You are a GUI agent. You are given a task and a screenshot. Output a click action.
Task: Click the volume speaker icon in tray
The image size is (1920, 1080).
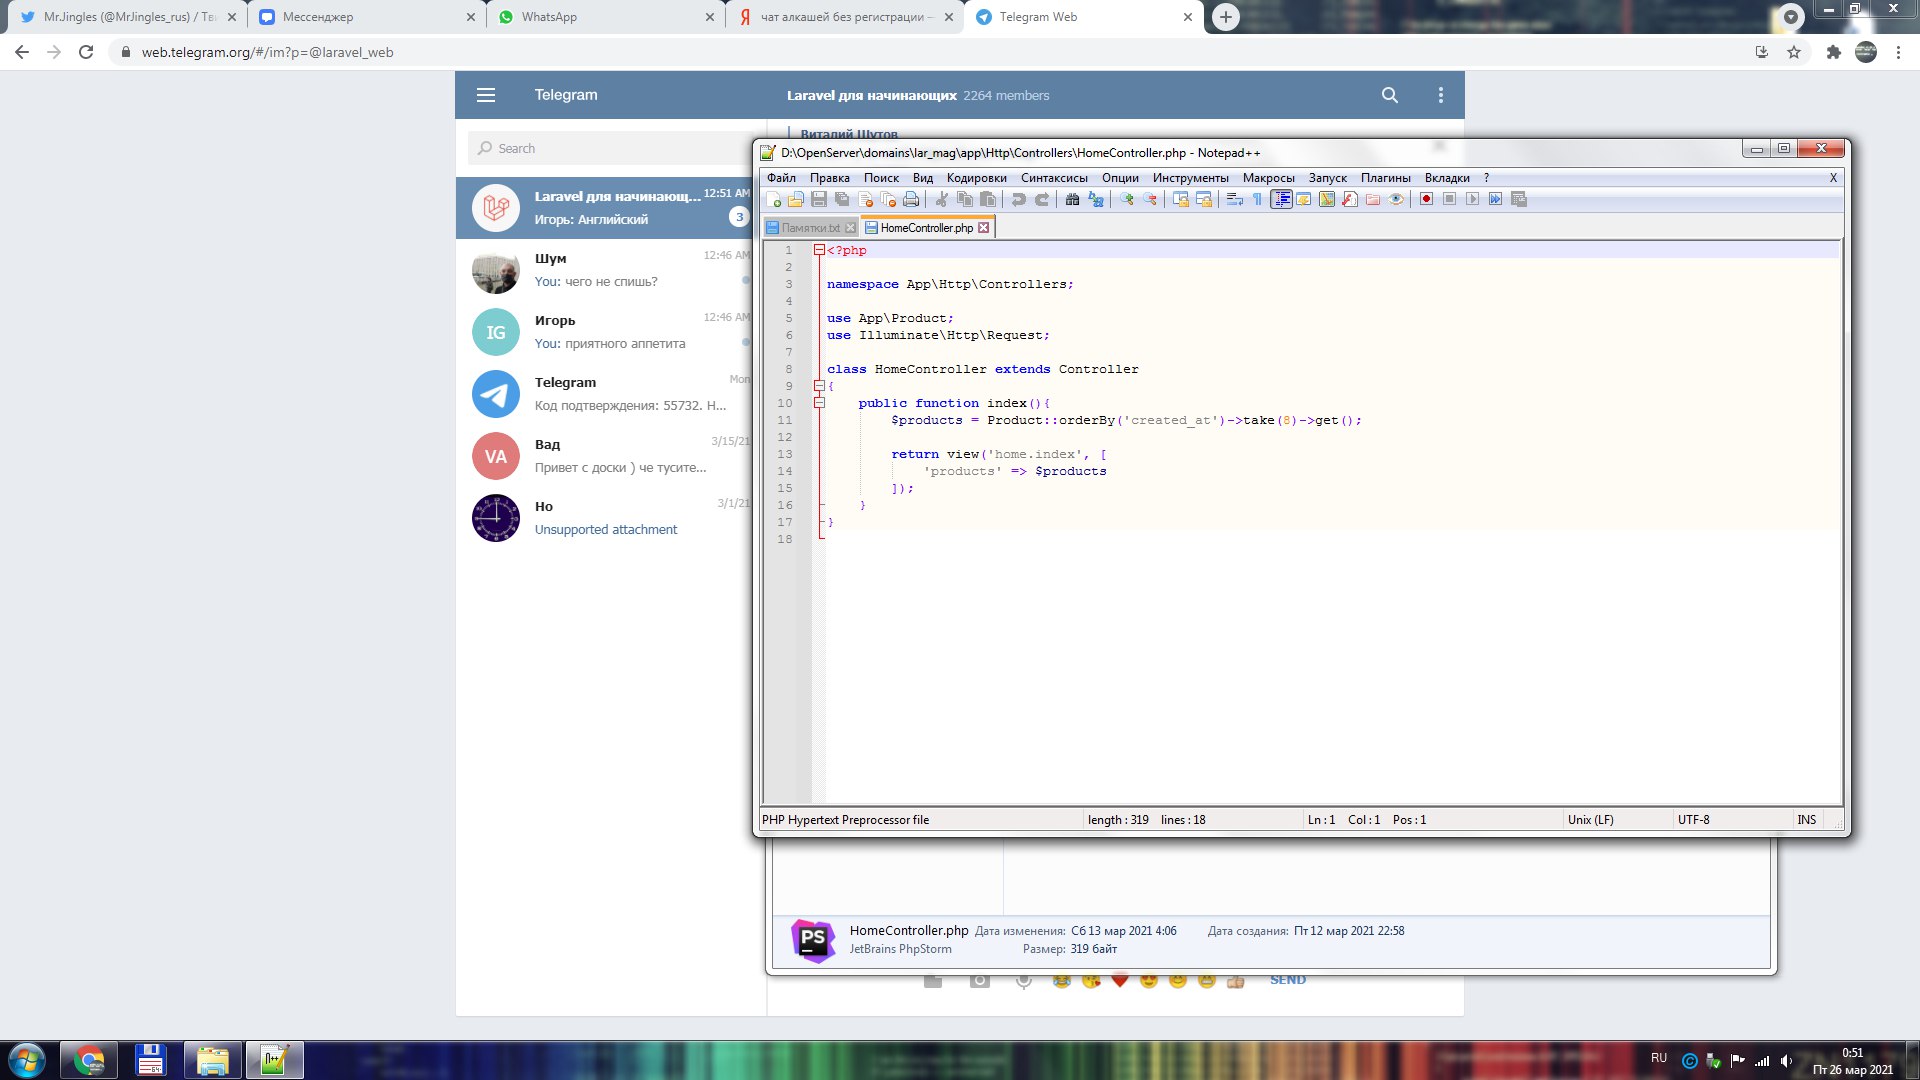point(1786,1061)
